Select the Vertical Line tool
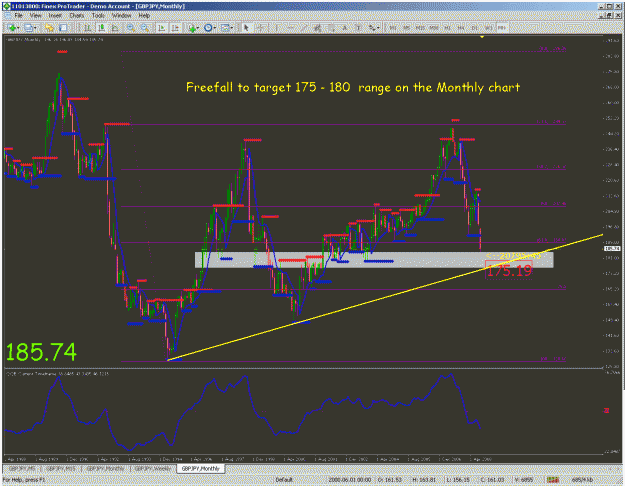Screen dimensions: 625x486 pos(277,28)
